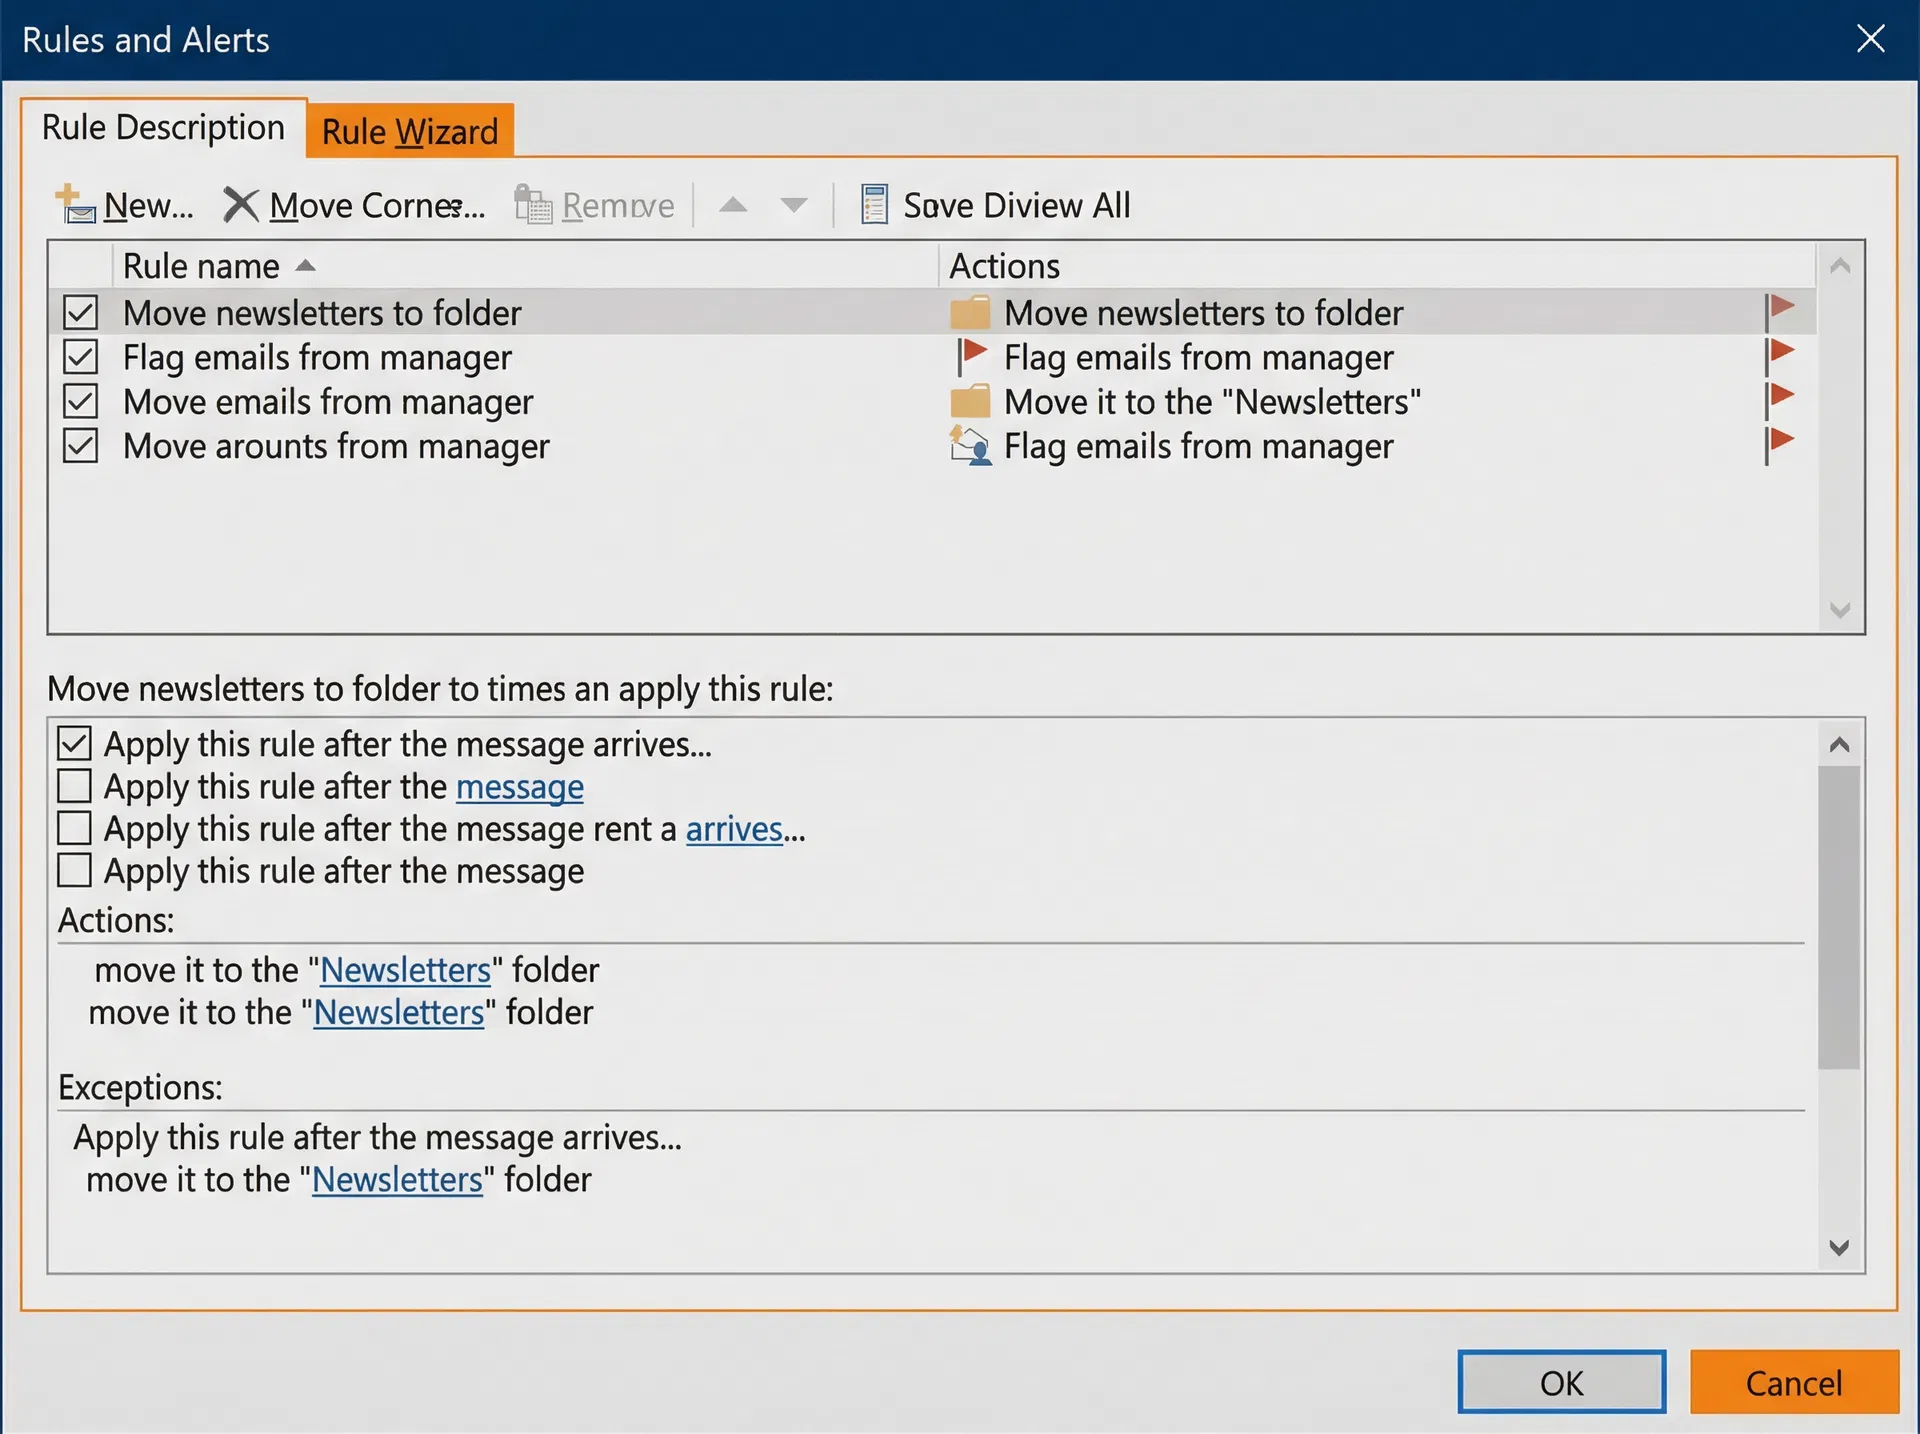This screenshot has width=1920, height=1434.
Task: Check the "message rent a arrives" condition box
Action: [x=75, y=828]
